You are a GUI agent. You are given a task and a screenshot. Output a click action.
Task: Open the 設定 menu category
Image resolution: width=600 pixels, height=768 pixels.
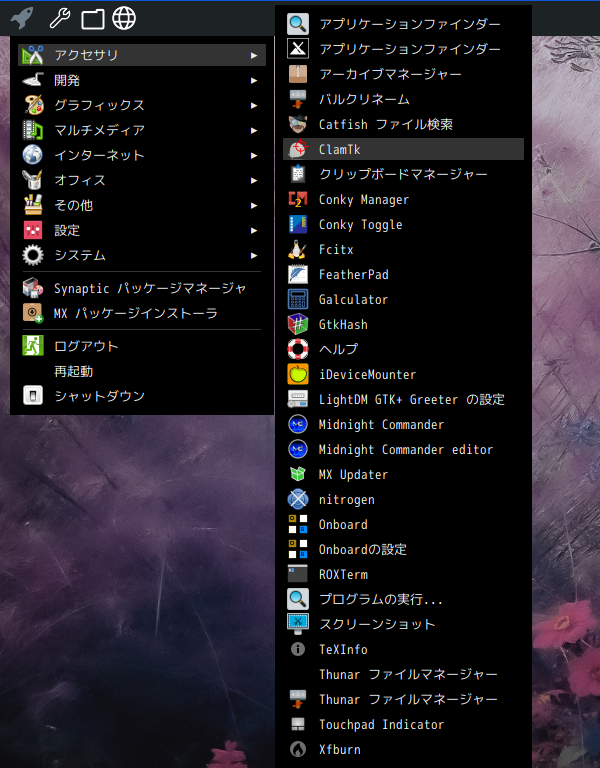(x=142, y=230)
